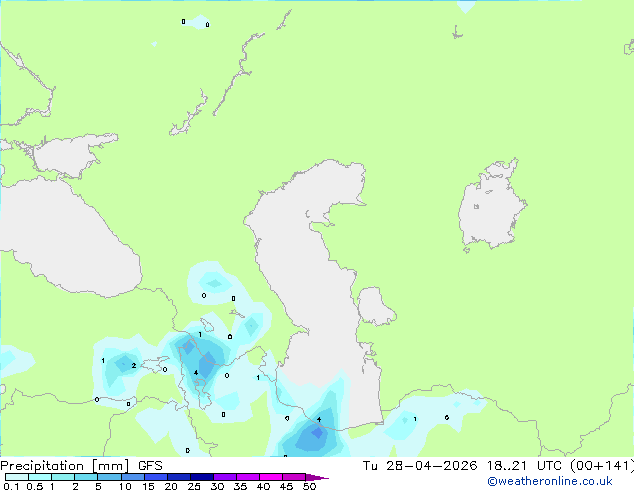Pick the 0.5–1 mm legend color swatch
Screen dimensions: 634x490
coord(40,477)
